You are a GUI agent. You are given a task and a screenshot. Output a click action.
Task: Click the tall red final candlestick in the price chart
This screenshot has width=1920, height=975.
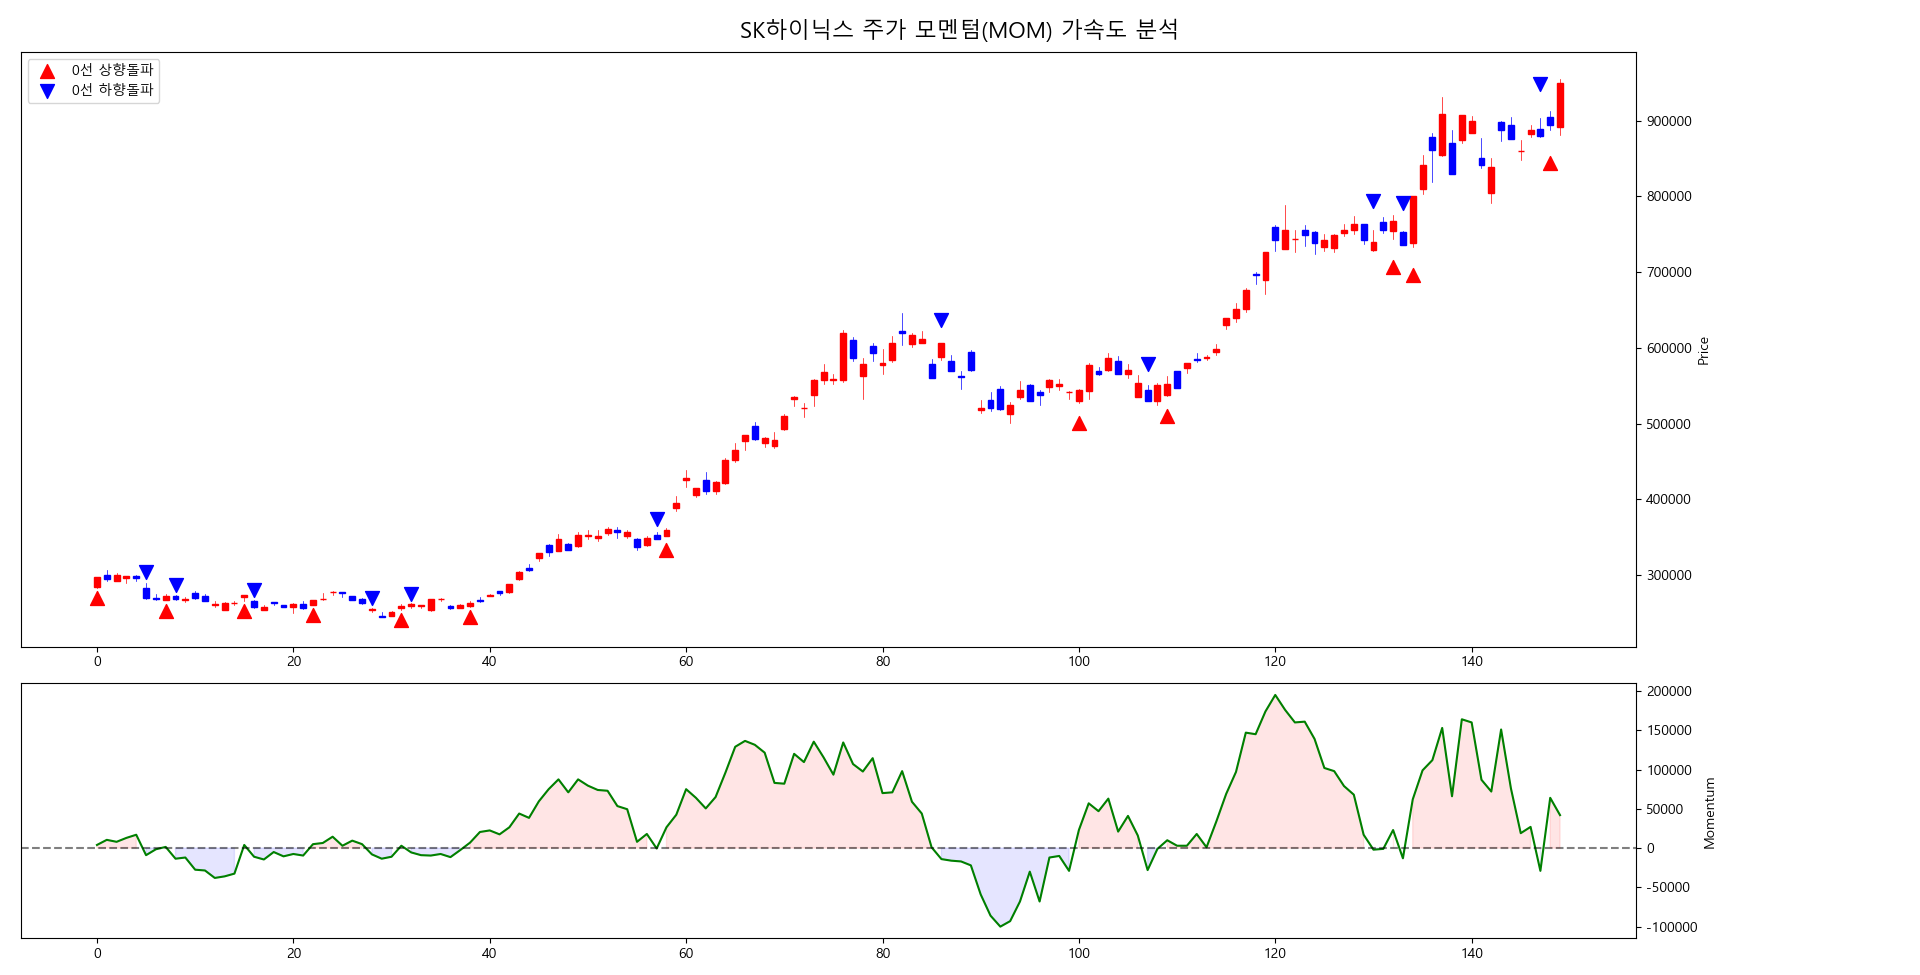coord(1560,105)
